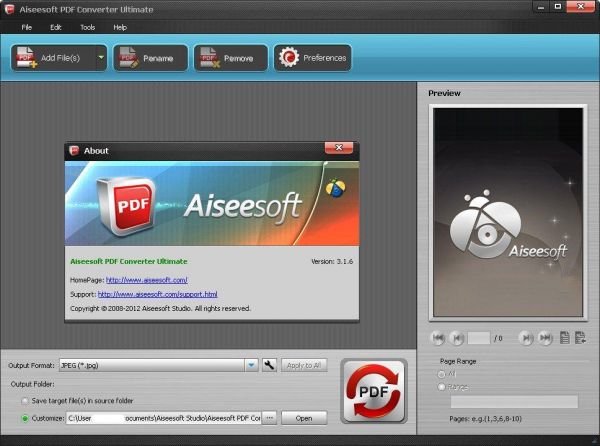Open Preferences from the toolbar

click(x=313, y=58)
